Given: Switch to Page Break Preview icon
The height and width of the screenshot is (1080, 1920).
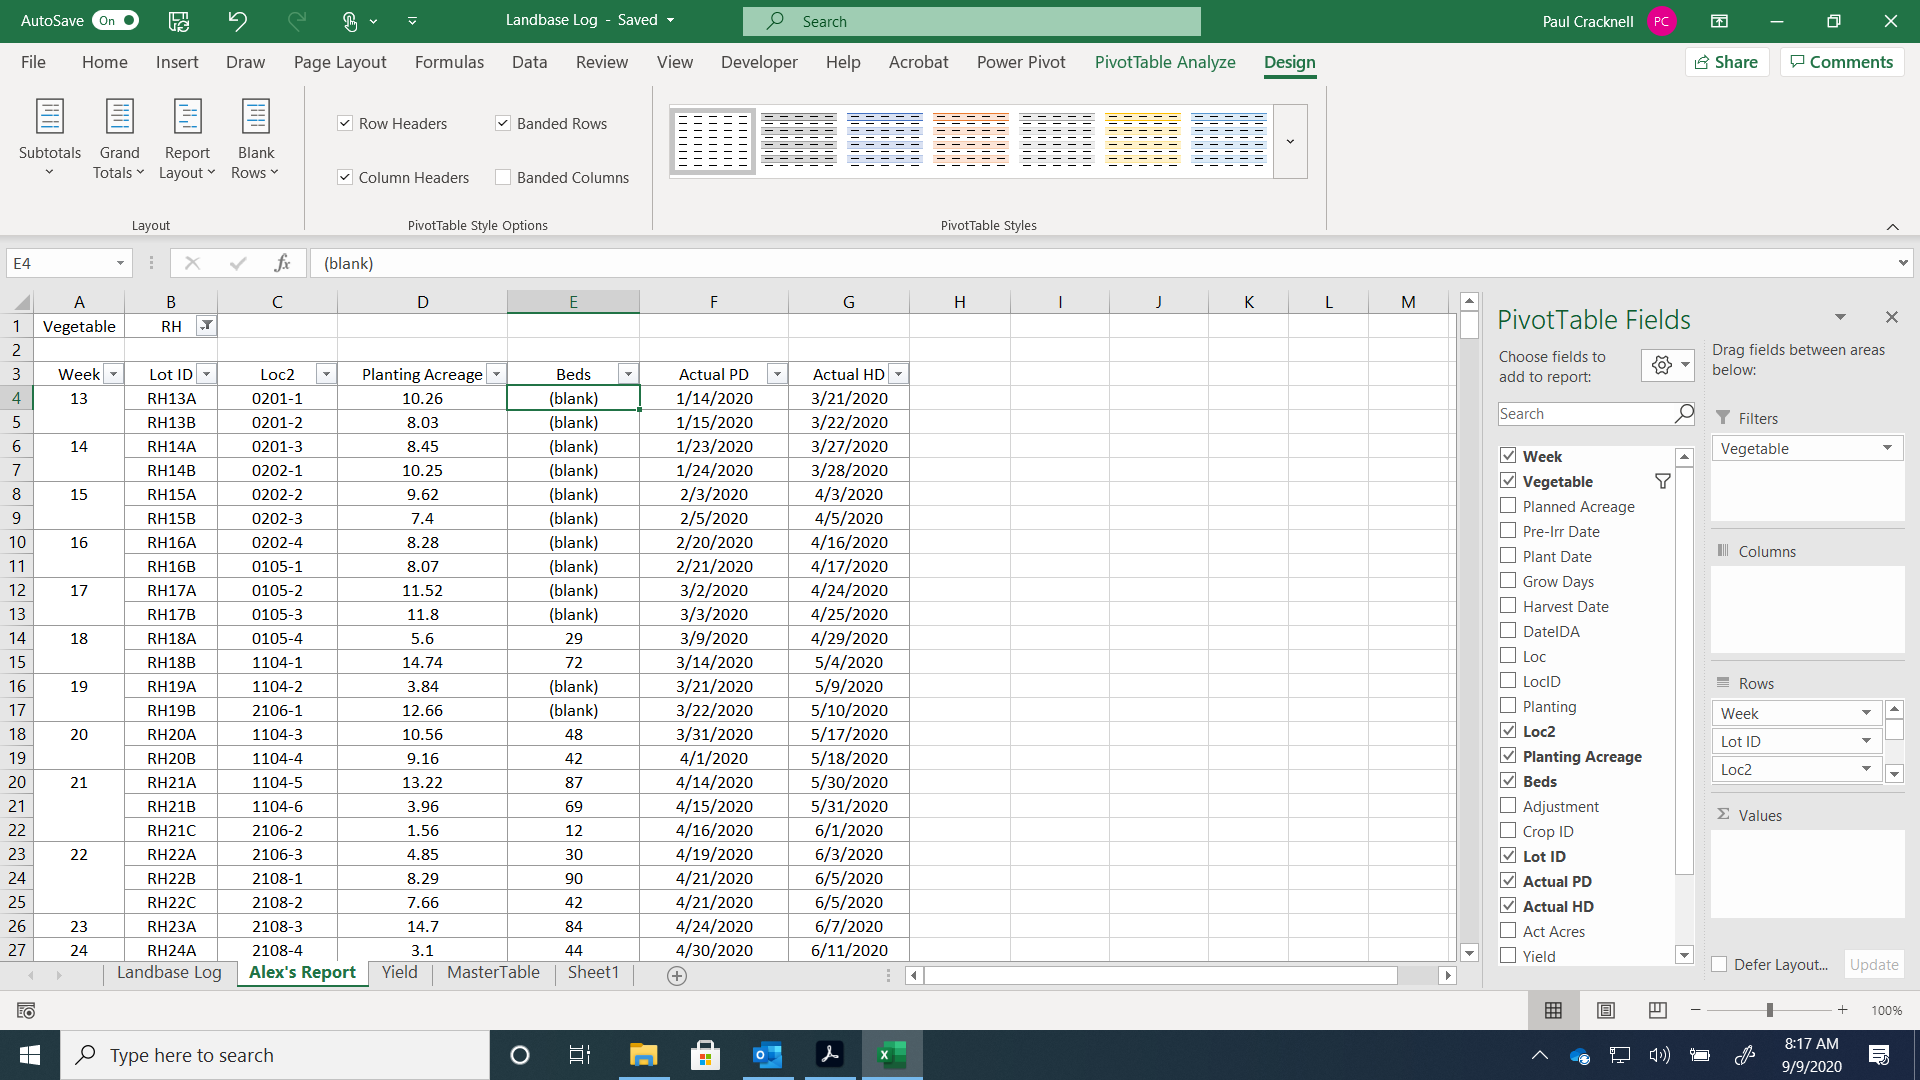Looking at the screenshot, I should 1658,1011.
